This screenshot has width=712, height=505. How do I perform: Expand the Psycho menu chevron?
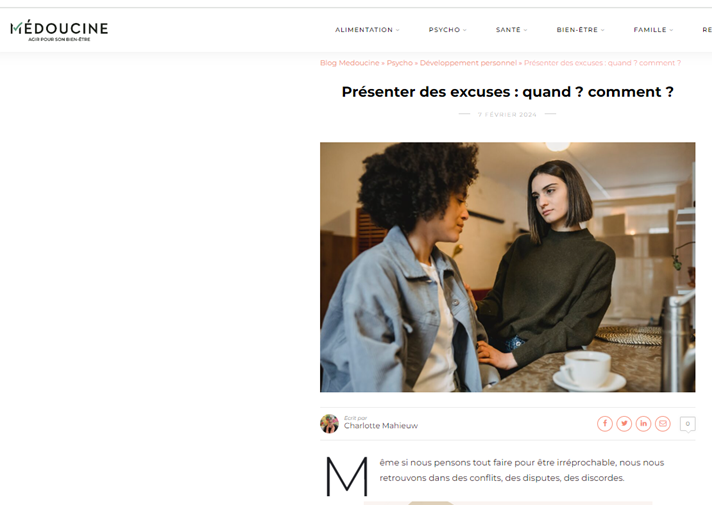465,30
